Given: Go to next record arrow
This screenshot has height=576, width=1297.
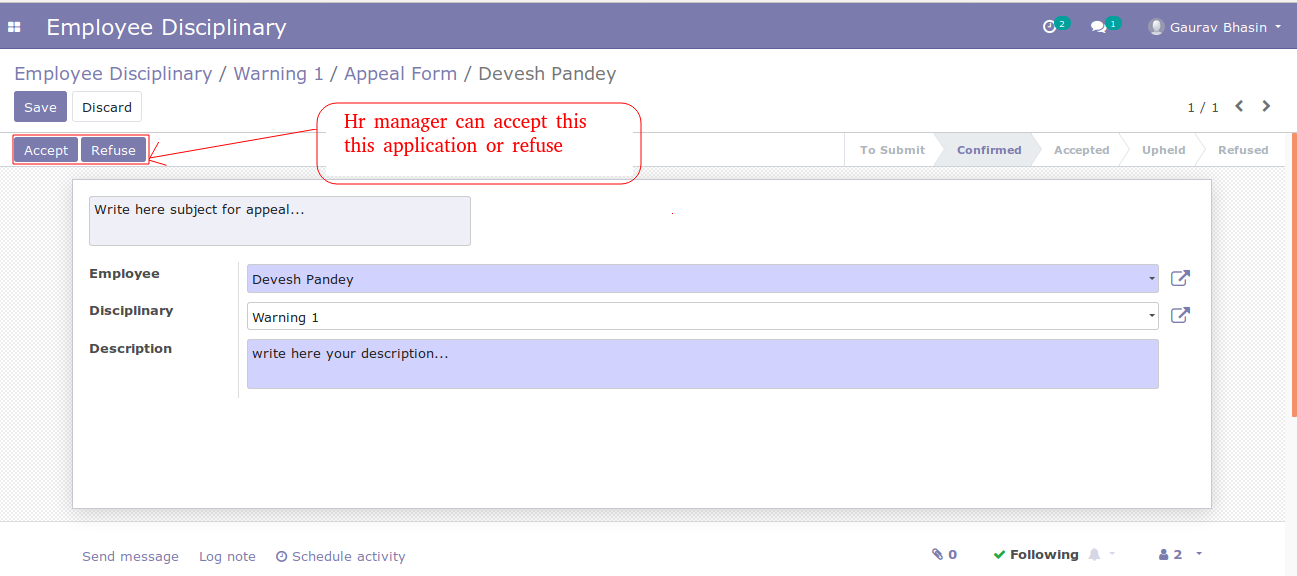Looking at the screenshot, I should [1266, 106].
